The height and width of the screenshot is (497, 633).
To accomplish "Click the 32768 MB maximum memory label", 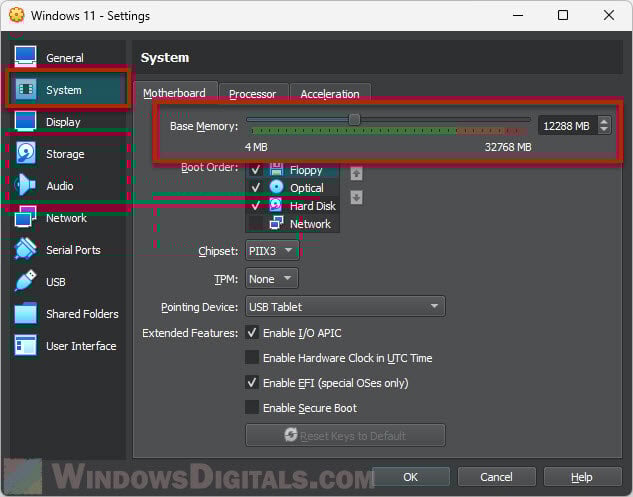I will coord(508,147).
